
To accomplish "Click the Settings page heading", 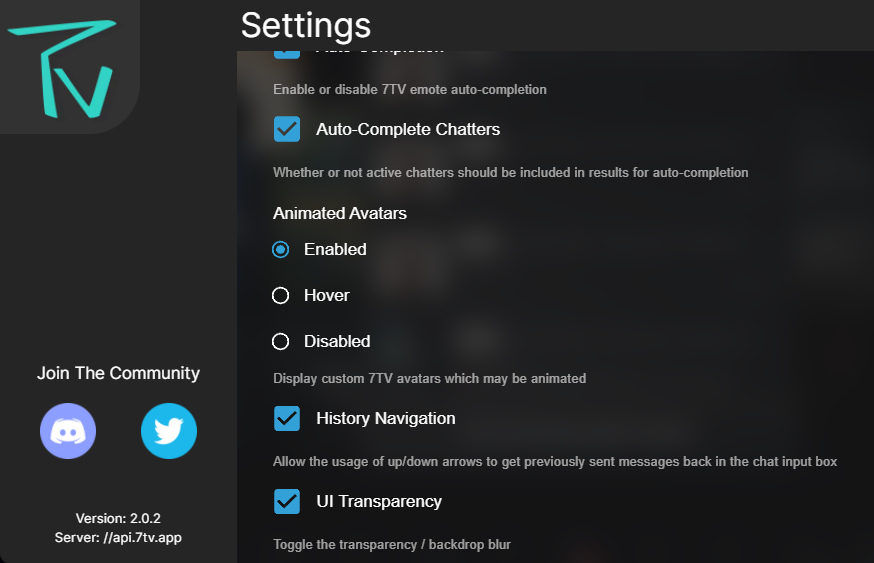I will pyautogui.click(x=305, y=24).
